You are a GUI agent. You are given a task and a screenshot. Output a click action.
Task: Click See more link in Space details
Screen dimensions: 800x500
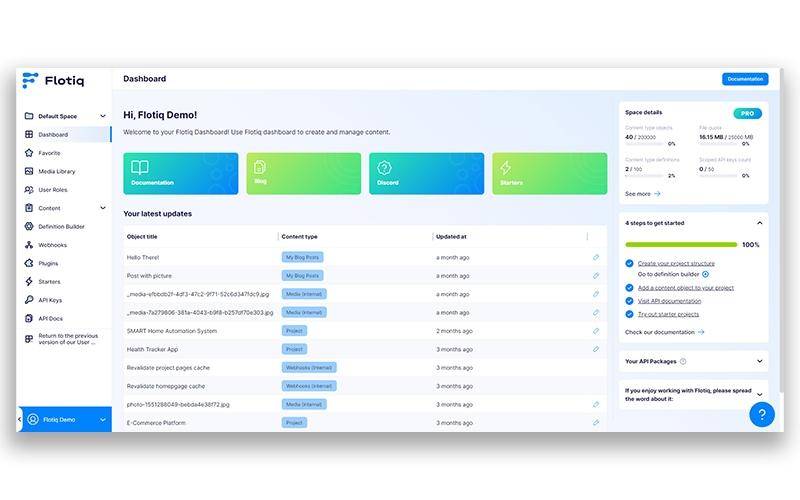coord(642,194)
